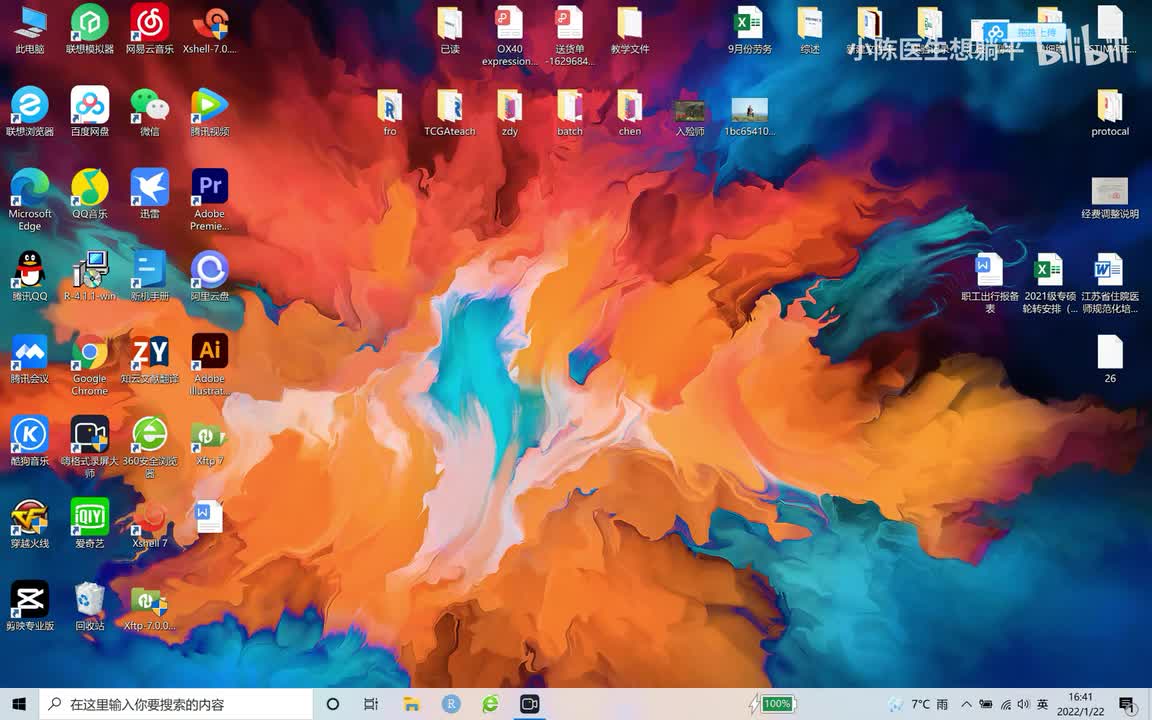Open File Explorer from taskbar
Image resolution: width=1152 pixels, height=720 pixels.
411,704
